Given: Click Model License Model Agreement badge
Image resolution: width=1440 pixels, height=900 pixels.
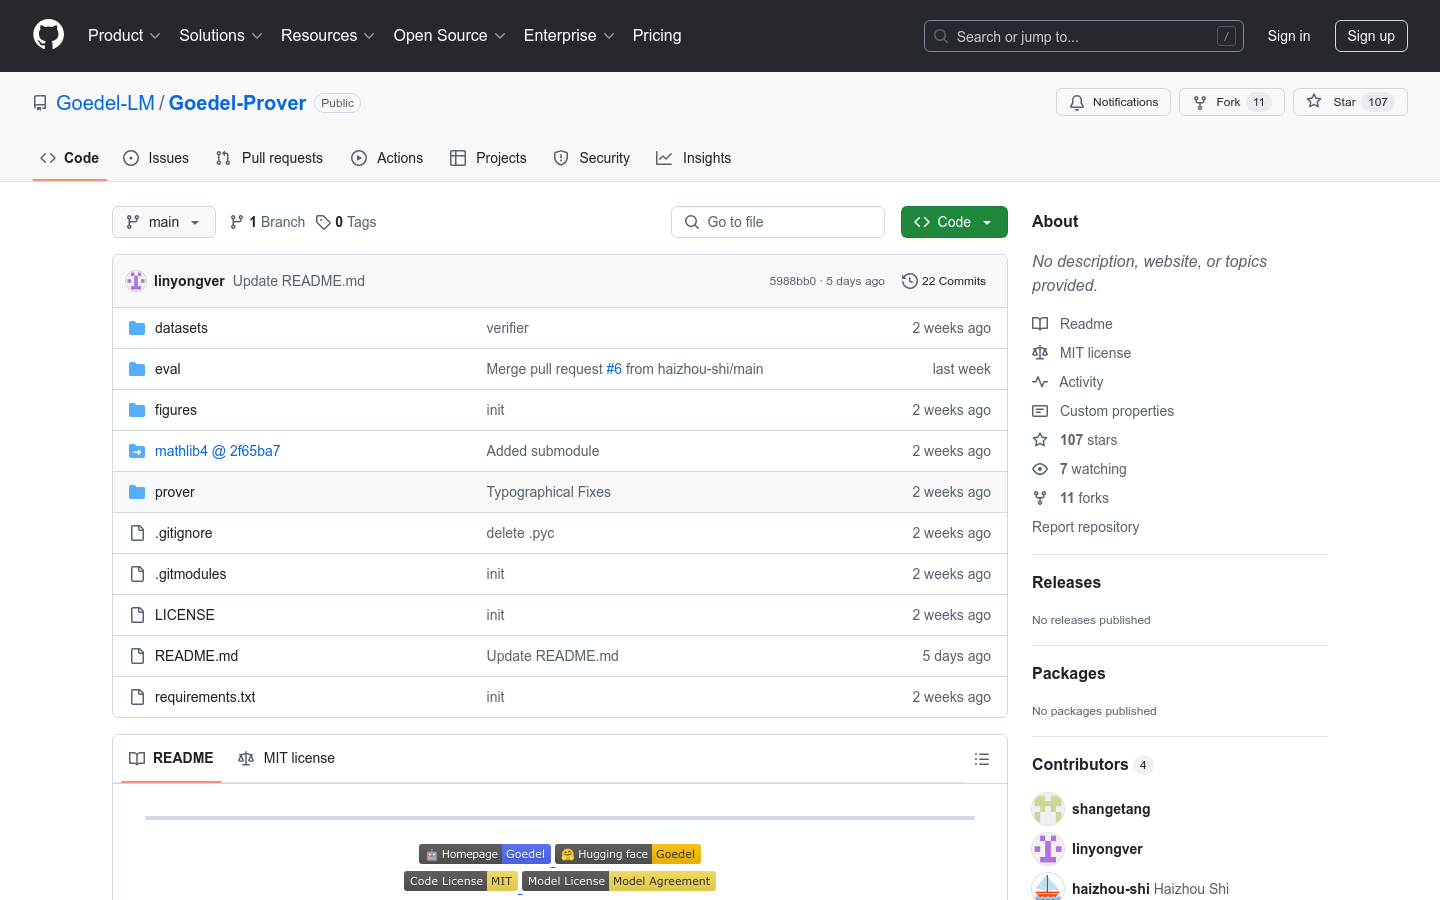Looking at the screenshot, I should [x=619, y=881].
